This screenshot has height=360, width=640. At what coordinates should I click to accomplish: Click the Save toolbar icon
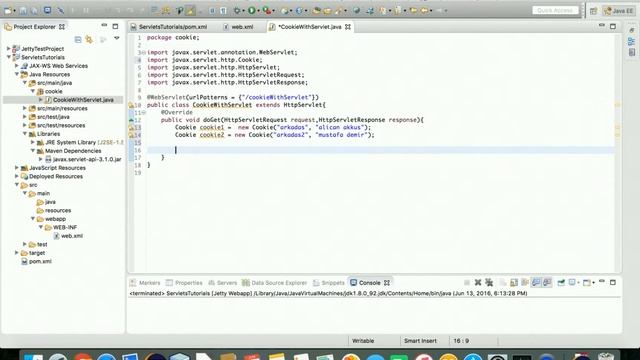click(x=23, y=11)
